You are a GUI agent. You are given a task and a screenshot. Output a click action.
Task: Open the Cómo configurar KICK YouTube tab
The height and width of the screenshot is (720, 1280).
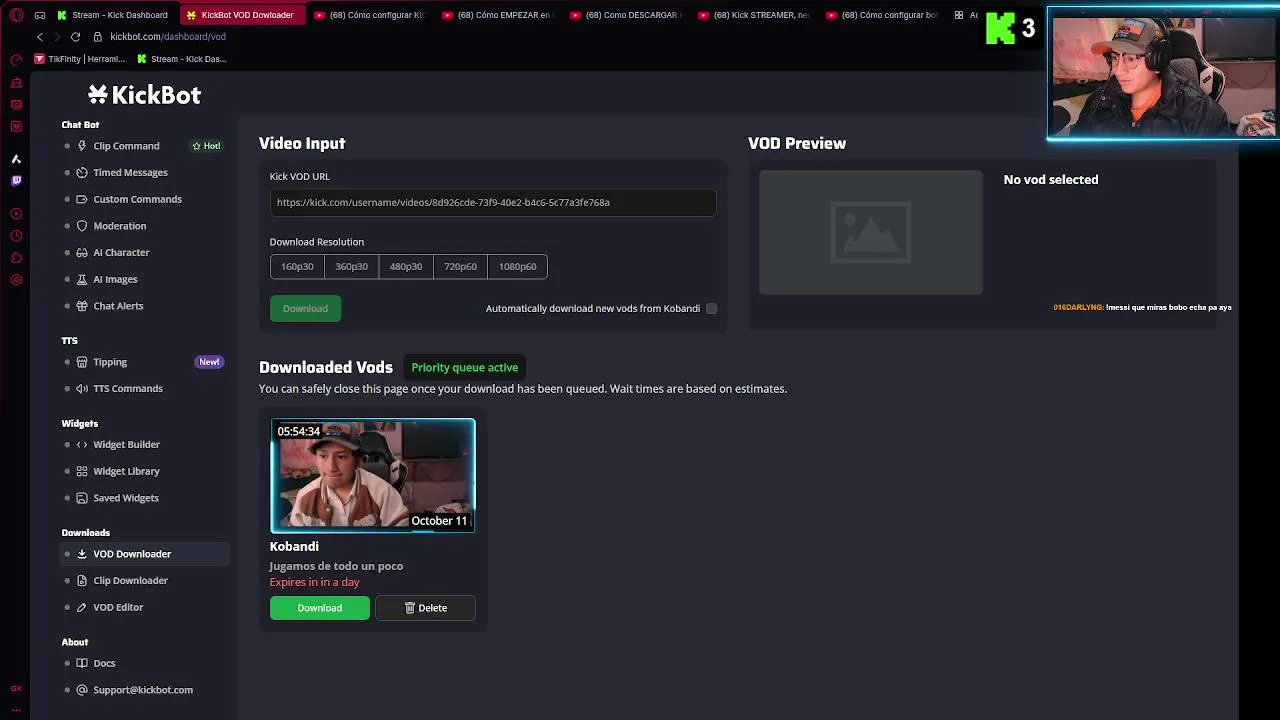370,15
